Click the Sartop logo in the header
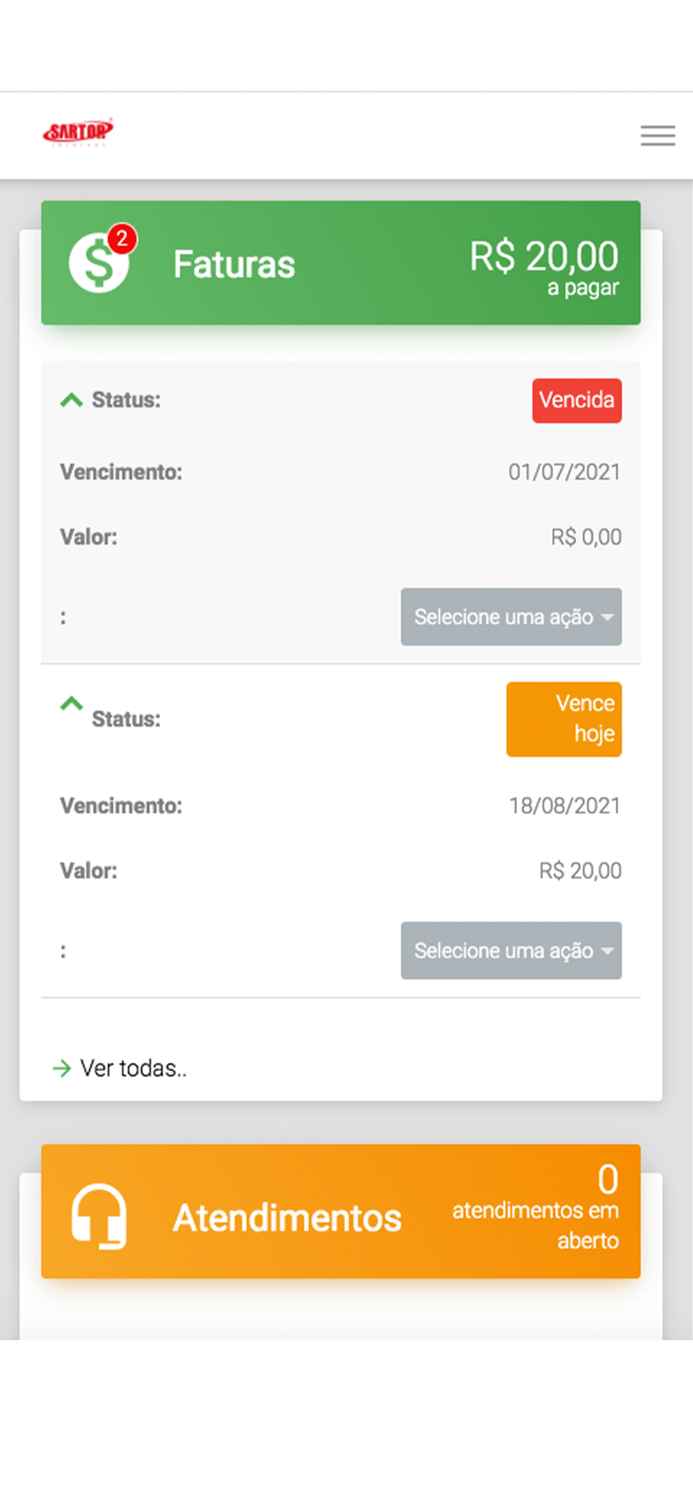693x1500 pixels. tap(78, 131)
